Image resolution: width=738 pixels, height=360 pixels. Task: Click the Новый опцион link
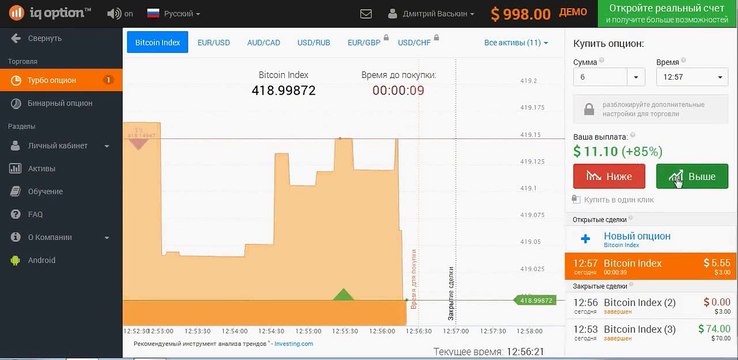637,236
